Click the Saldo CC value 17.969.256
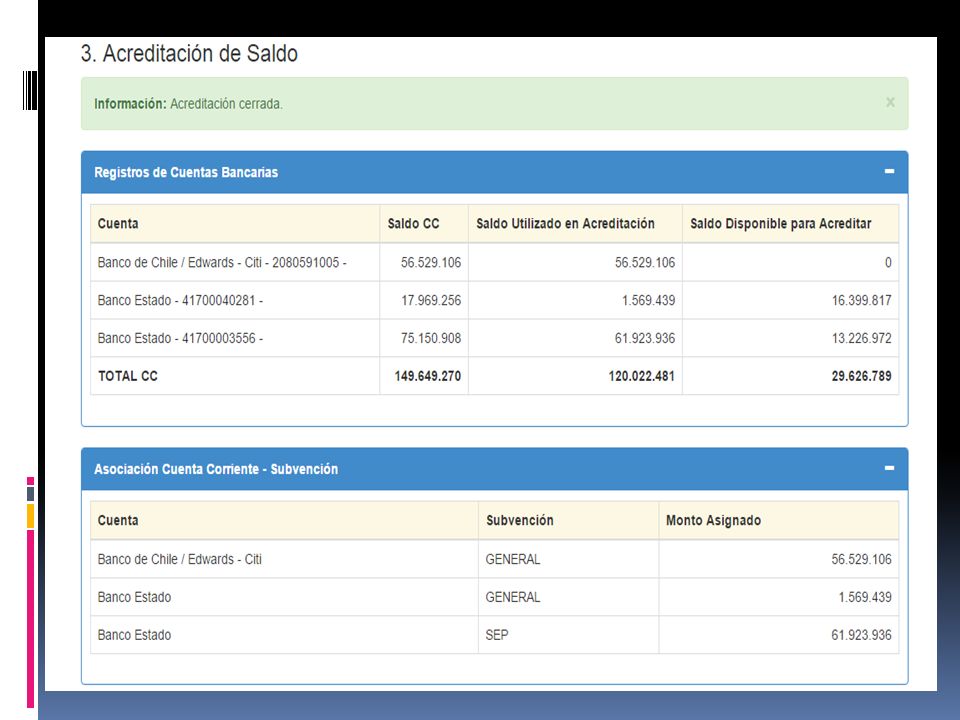Viewport: 960px width, 720px height. (x=431, y=301)
